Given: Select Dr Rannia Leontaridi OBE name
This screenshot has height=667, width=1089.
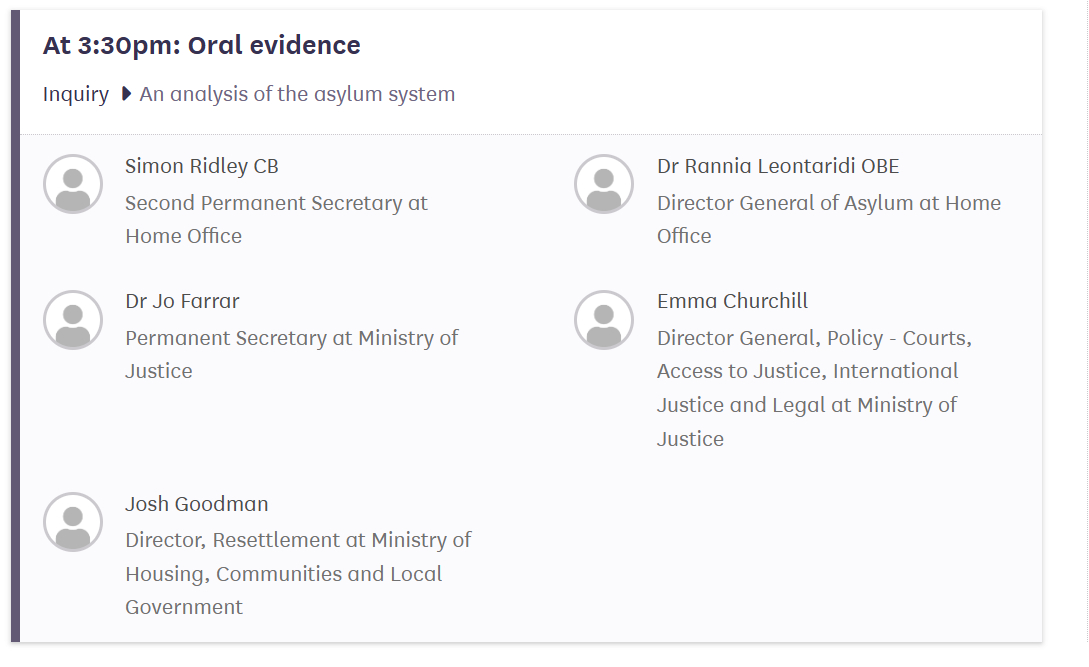Looking at the screenshot, I should [777, 166].
